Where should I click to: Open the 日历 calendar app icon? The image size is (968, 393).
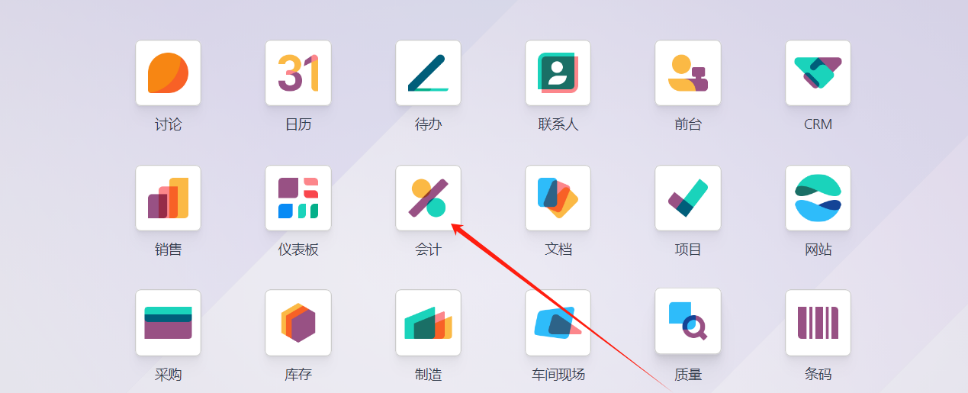click(298, 73)
